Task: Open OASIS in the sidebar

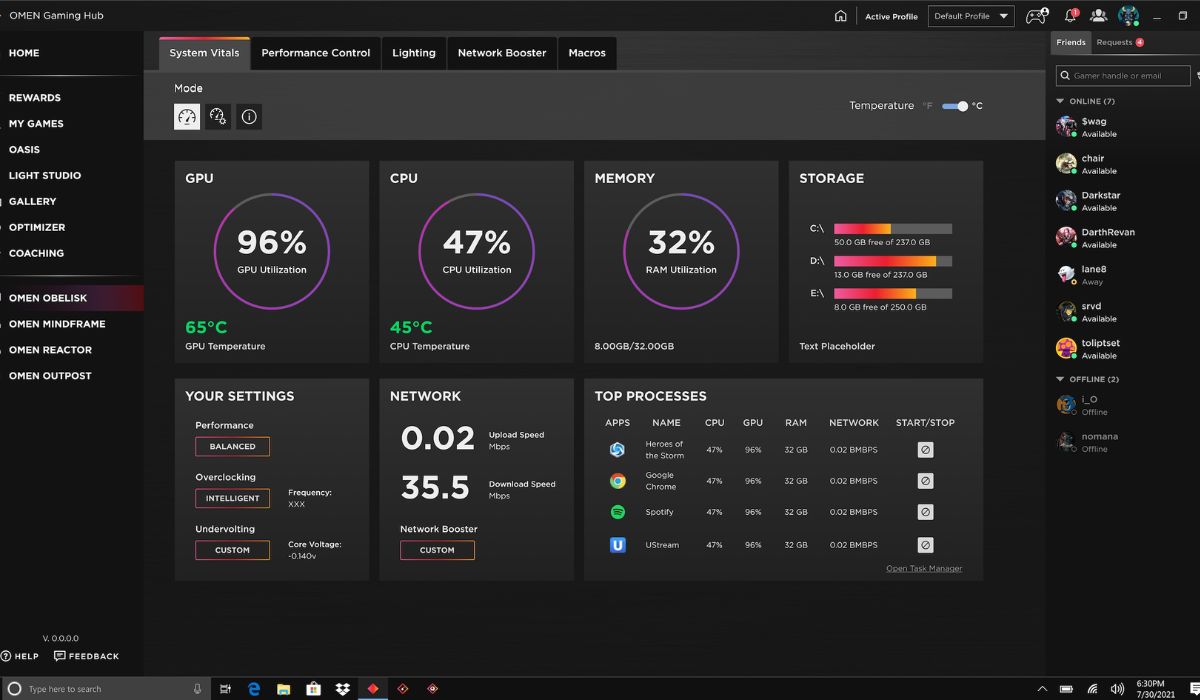Action: tap(24, 150)
